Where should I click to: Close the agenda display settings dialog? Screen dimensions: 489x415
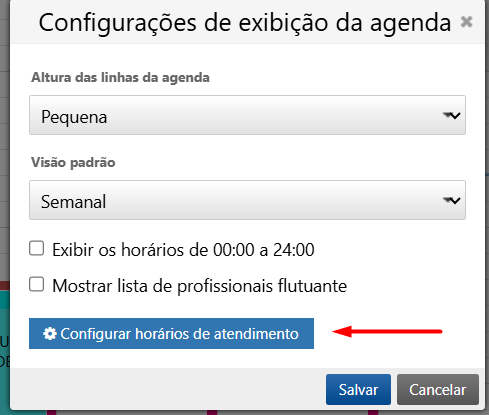[x=466, y=22]
